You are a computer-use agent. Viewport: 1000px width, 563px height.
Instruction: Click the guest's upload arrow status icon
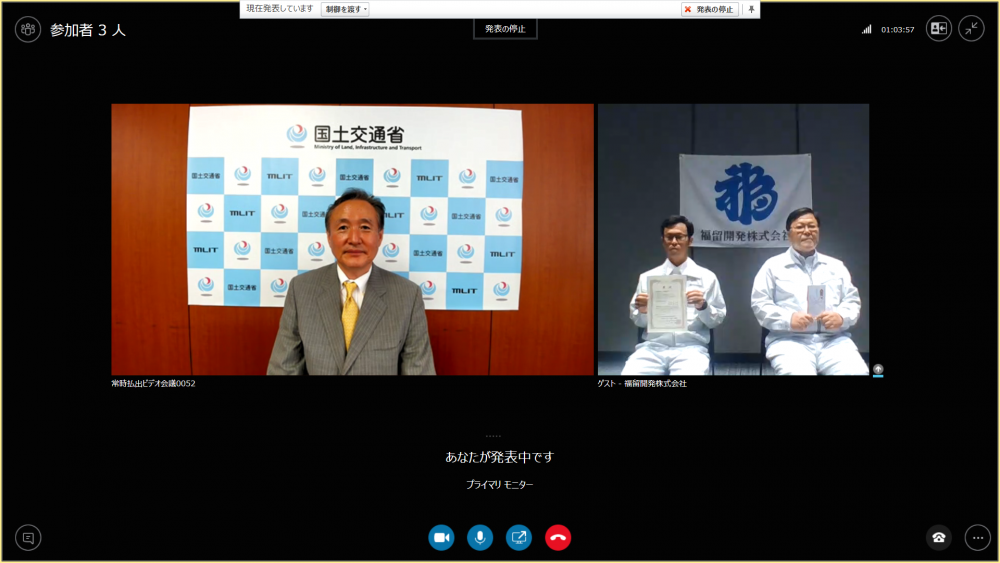[878, 369]
